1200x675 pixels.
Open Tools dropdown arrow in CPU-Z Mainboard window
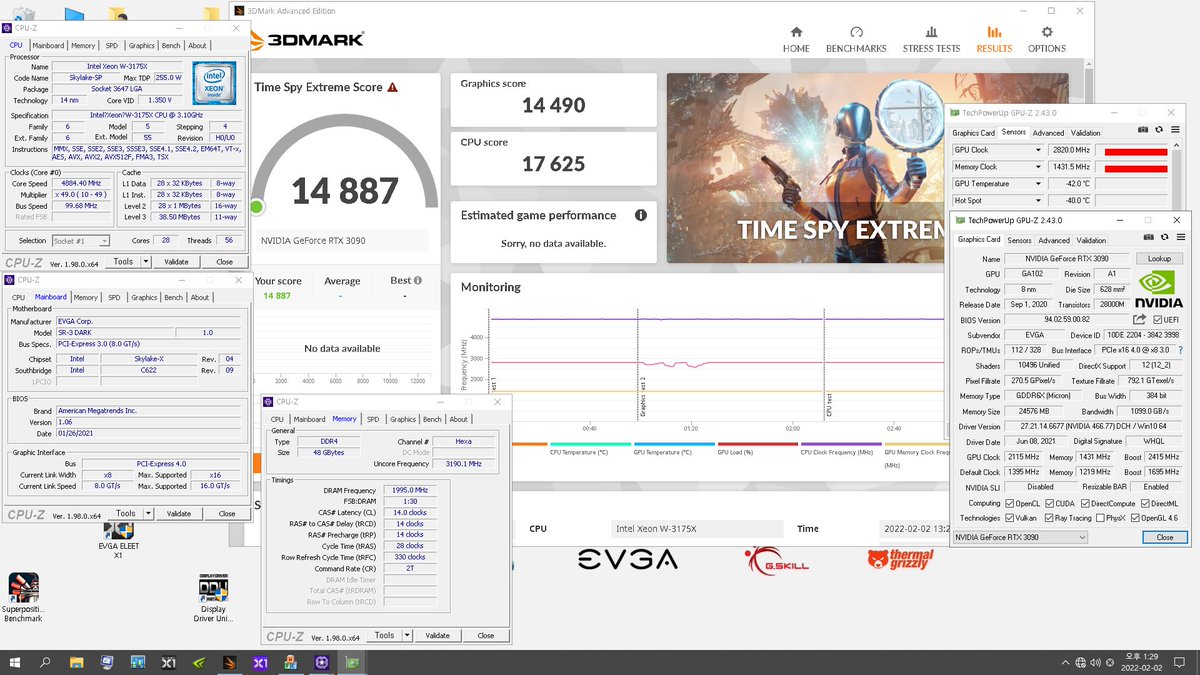pyautogui.click(x=148, y=514)
